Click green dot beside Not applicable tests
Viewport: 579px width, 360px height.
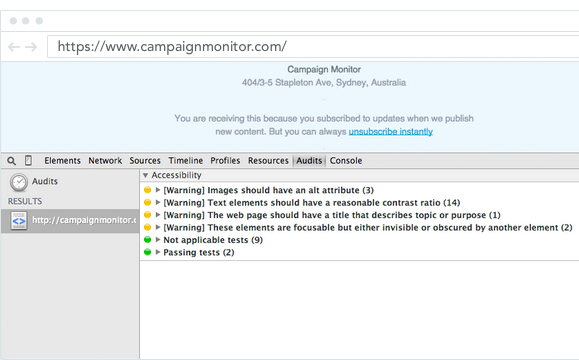click(x=147, y=240)
